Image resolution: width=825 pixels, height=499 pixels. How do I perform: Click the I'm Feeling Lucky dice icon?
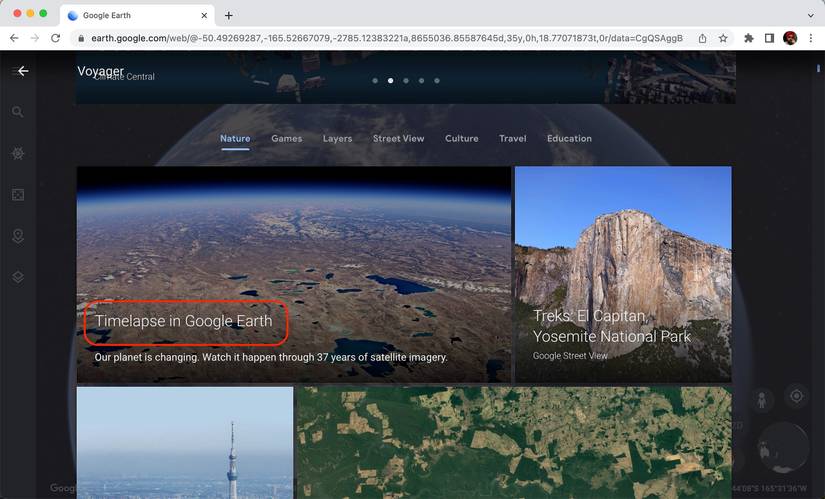tap(18, 195)
